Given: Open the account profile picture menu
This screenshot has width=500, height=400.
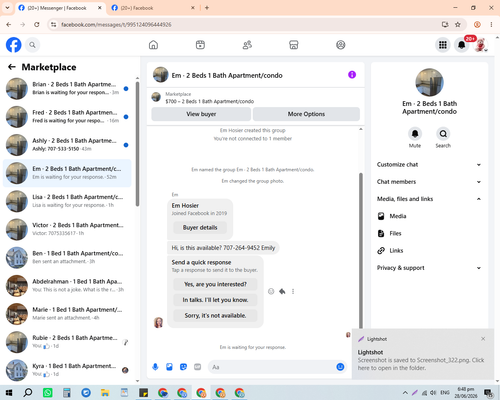Looking at the screenshot, I should [480, 45].
